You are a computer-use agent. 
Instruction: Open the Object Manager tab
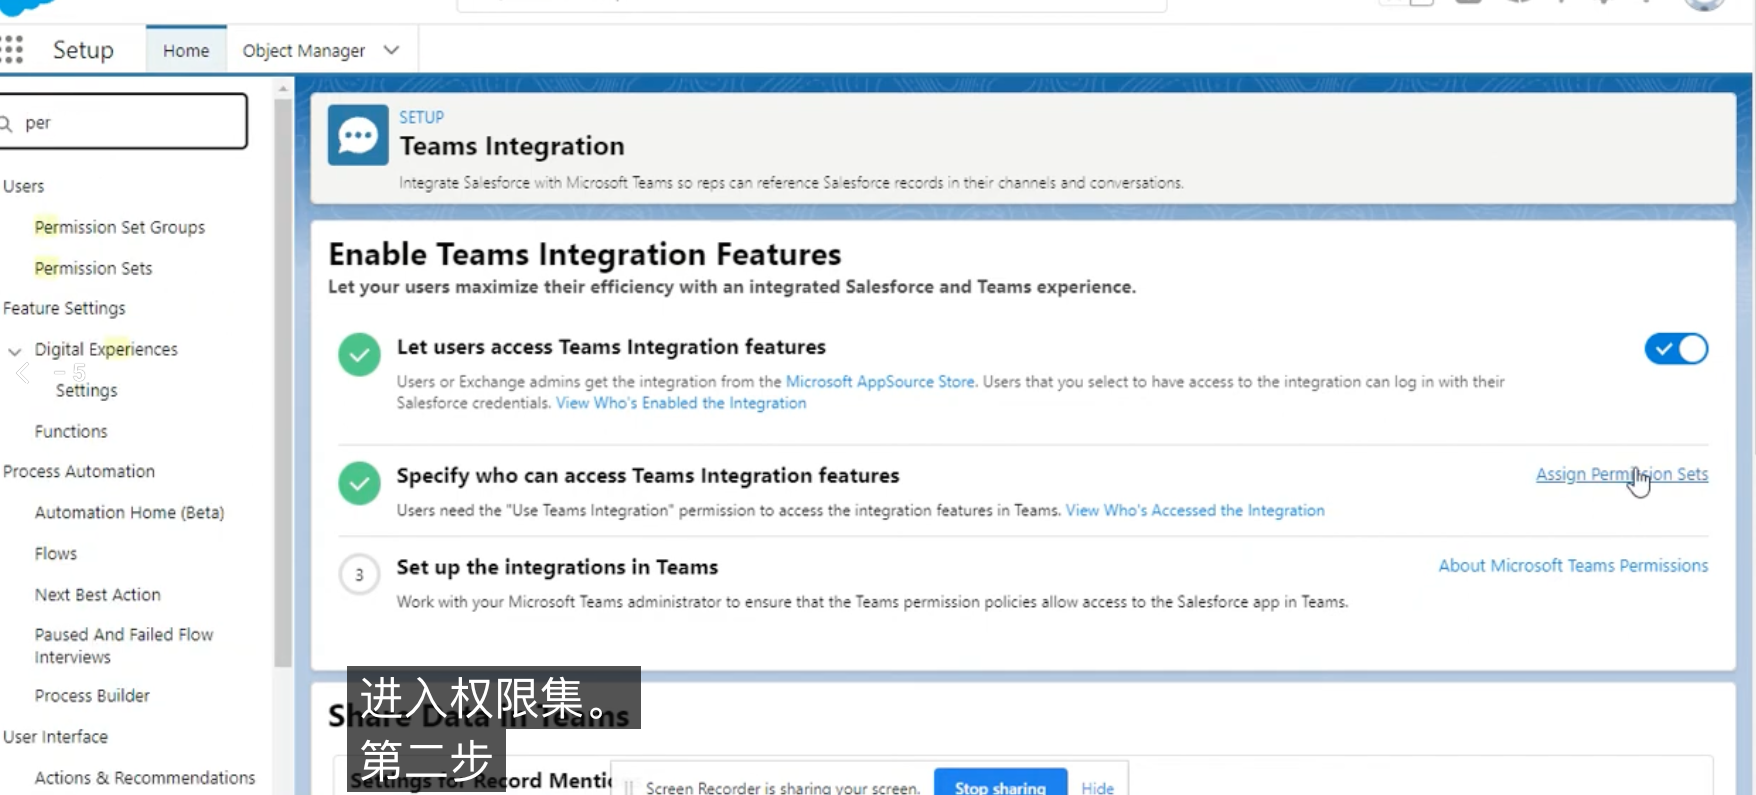(x=304, y=50)
